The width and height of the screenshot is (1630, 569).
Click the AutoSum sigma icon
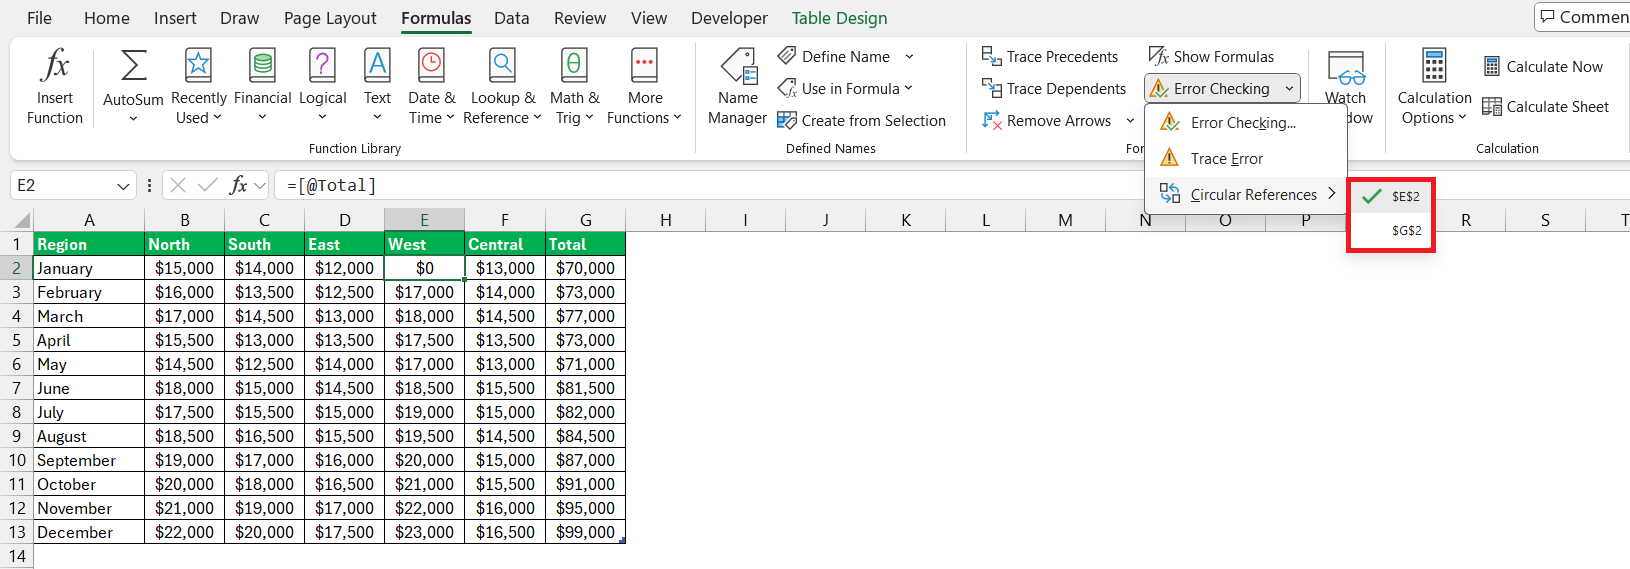[133, 66]
